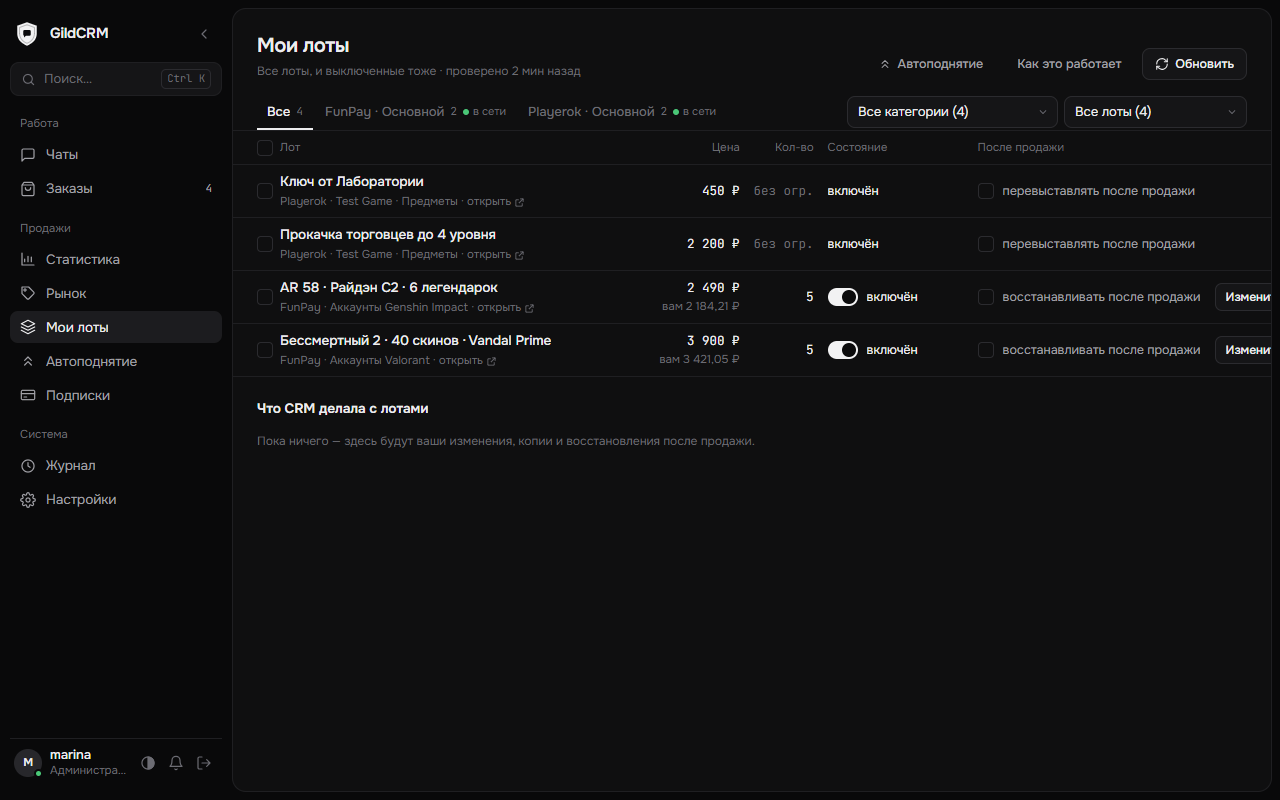Viewport: 1280px width, 800px height.
Task: Collapse the sidebar with the chevron
Action: 204,34
